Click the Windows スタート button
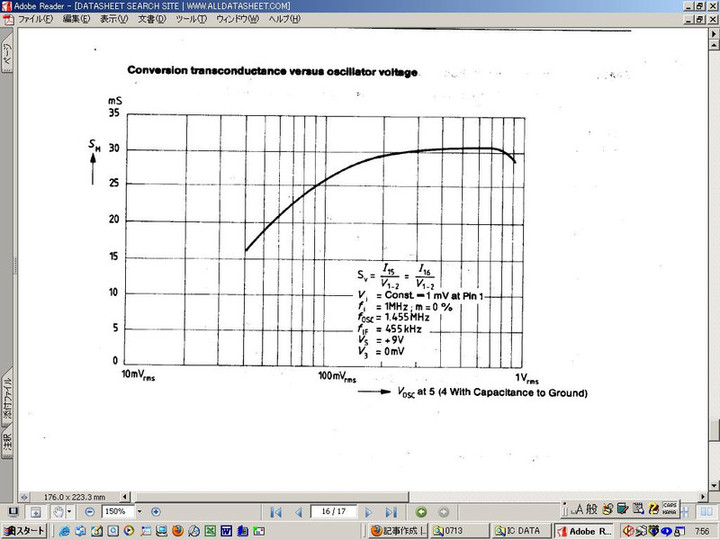Viewport: 720px width, 540px height. tap(24, 531)
